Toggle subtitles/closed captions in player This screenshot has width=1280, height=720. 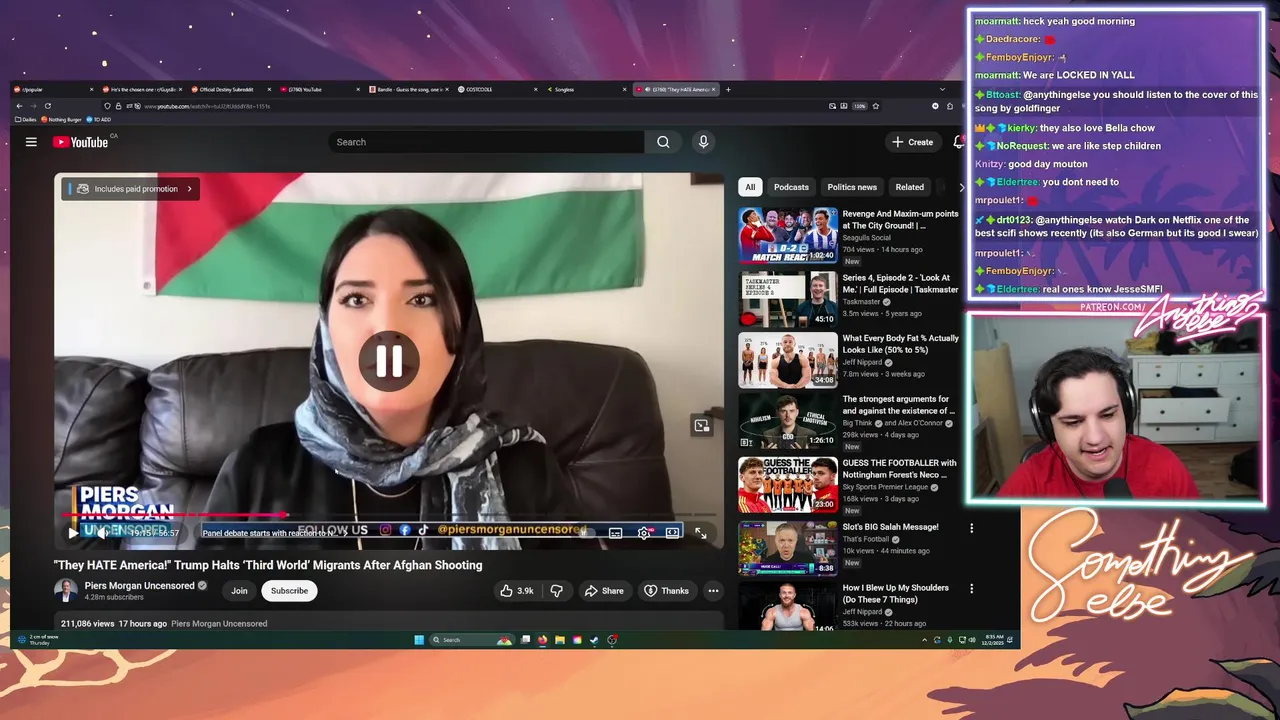pos(615,533)
